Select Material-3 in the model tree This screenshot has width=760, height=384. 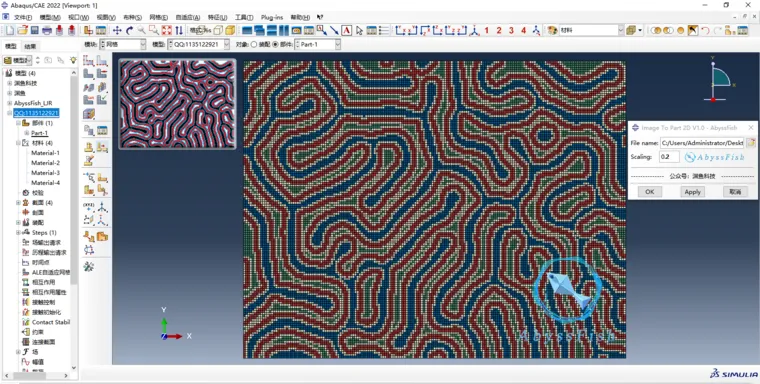46,173
